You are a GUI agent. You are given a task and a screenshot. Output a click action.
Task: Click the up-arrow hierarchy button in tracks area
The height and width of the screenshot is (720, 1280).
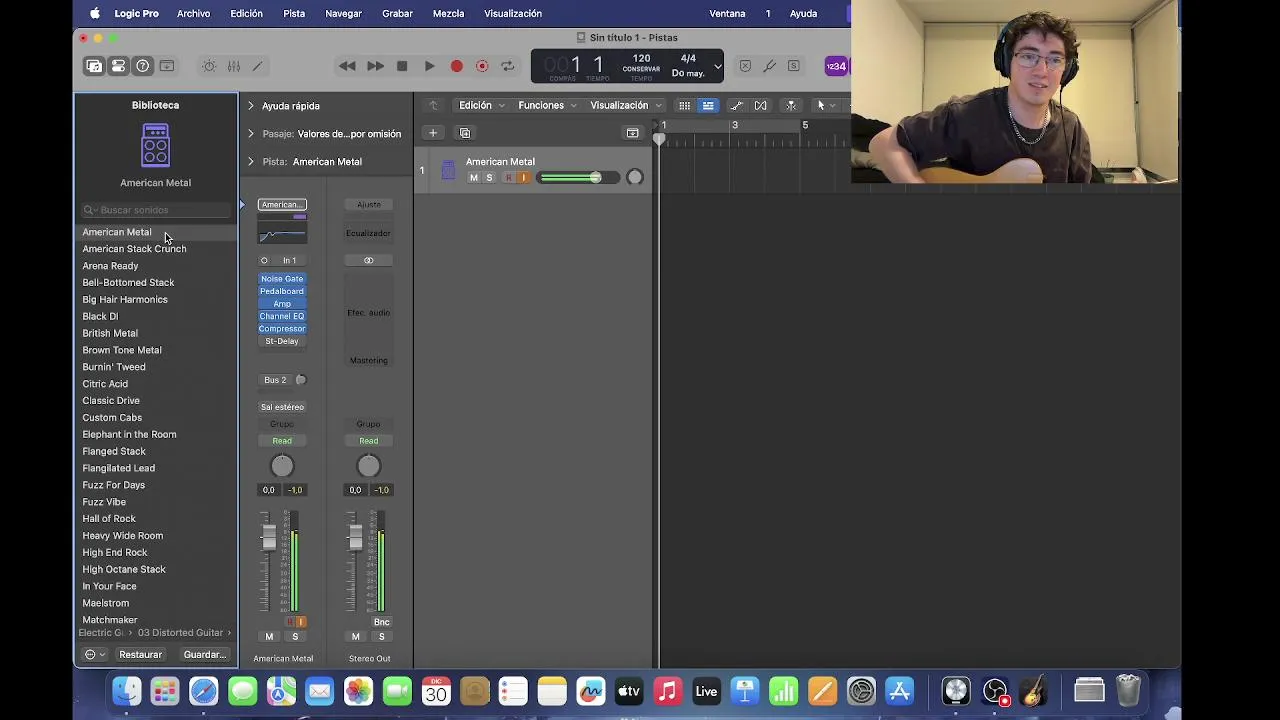[433, 105]
